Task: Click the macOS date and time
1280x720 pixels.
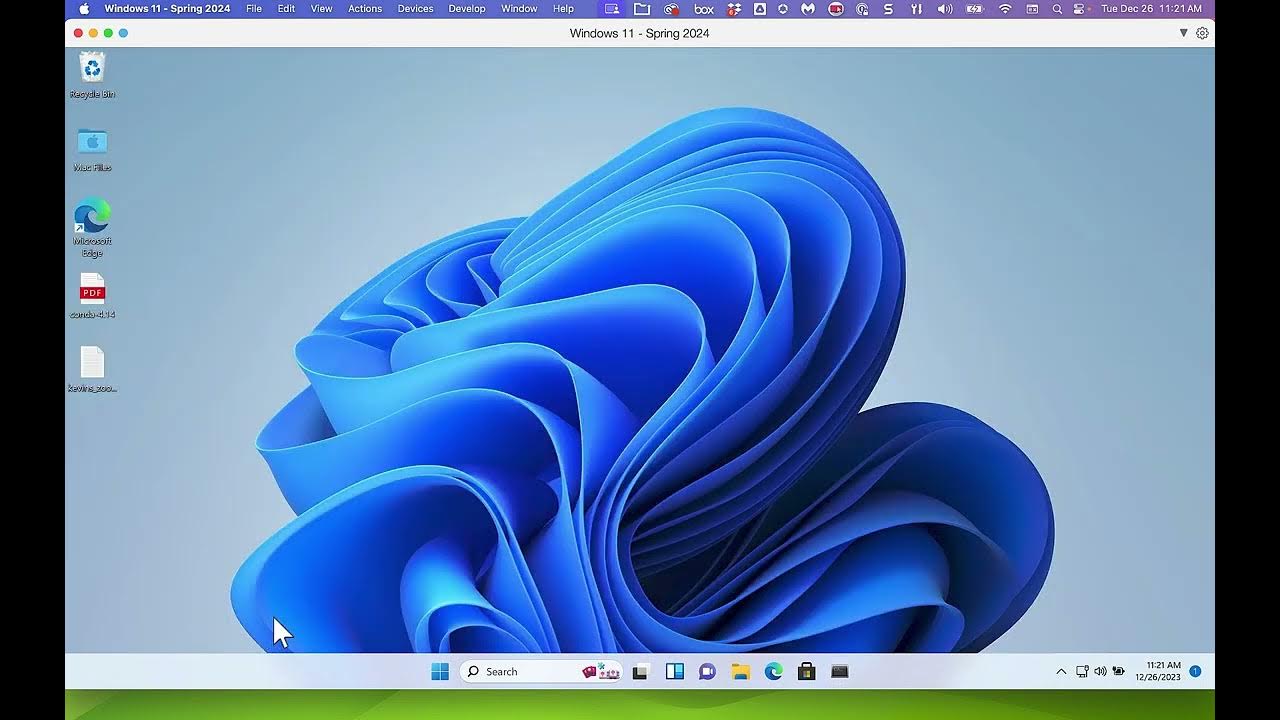Action: click(x=1151, y=9)
